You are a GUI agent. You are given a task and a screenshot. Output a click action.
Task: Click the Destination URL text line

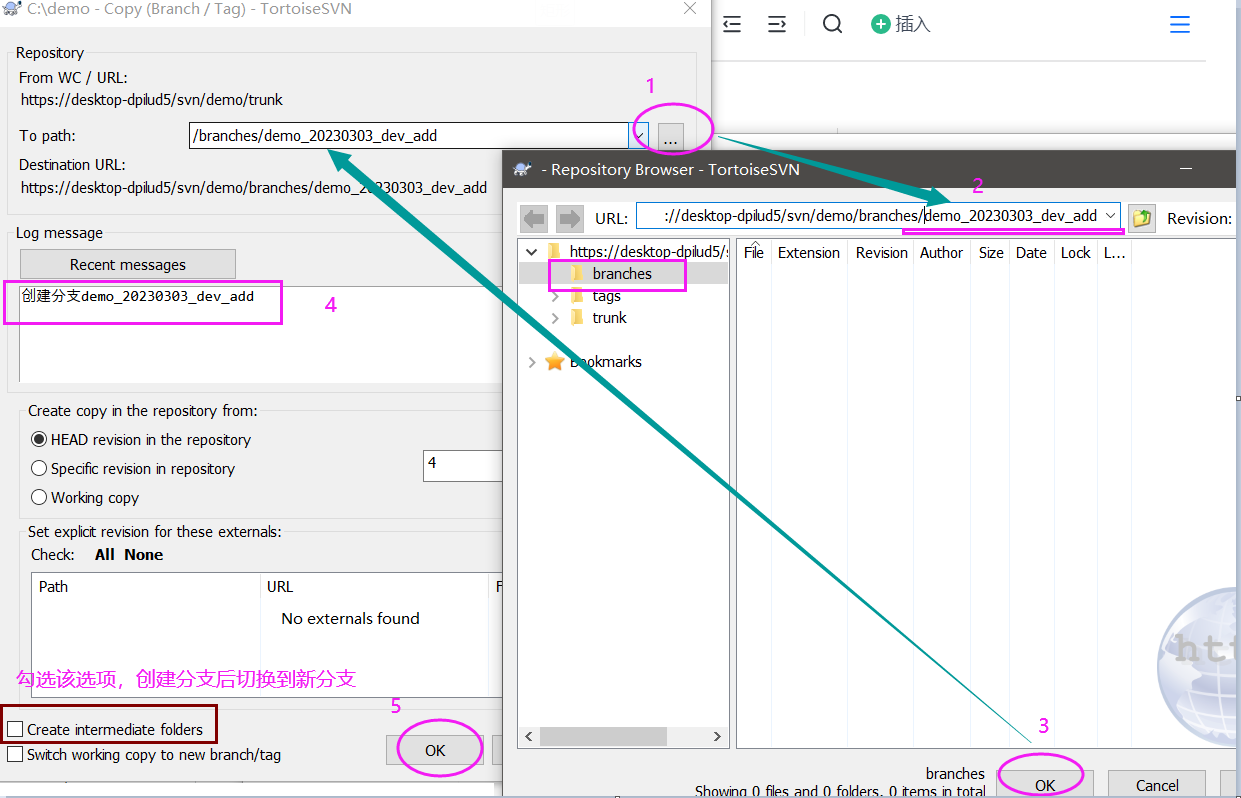click(254, 187)
